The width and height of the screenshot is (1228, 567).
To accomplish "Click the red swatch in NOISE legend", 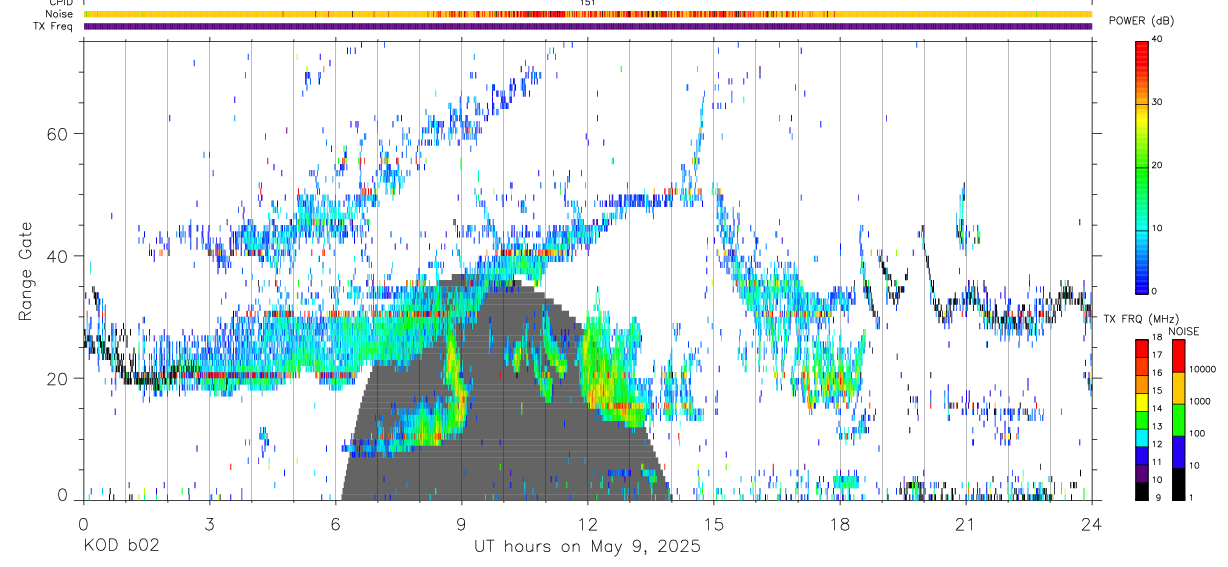I will (1177, 355).
